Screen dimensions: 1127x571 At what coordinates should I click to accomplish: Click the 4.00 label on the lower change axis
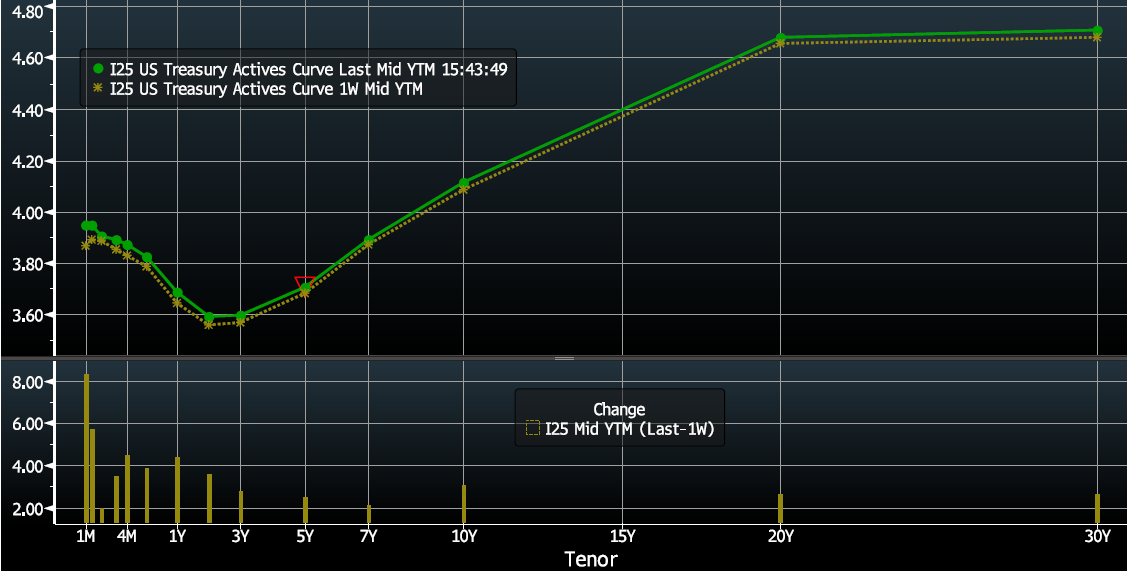coord(28,466)
